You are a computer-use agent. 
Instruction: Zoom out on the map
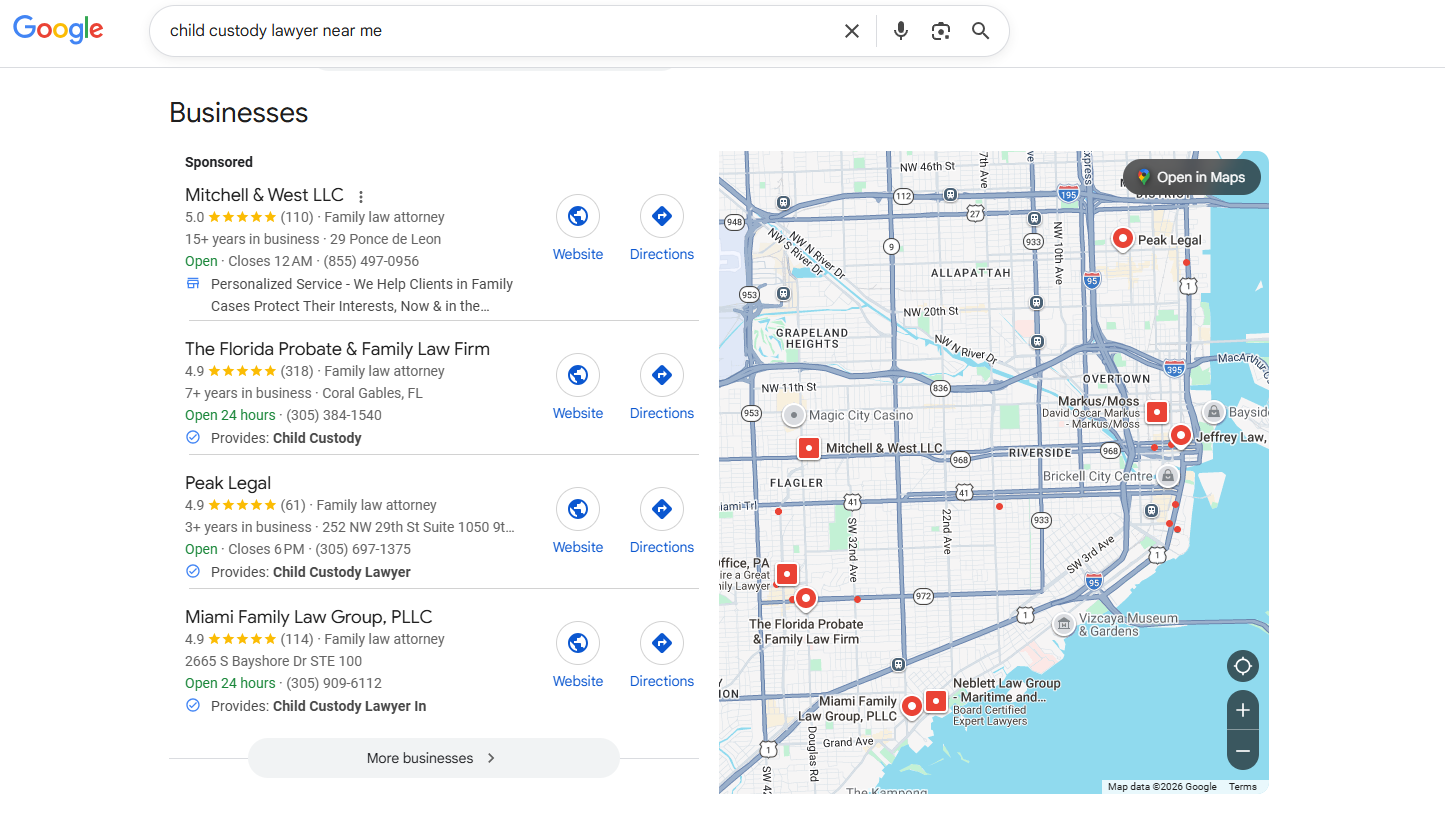click(x=1242, y=750)
